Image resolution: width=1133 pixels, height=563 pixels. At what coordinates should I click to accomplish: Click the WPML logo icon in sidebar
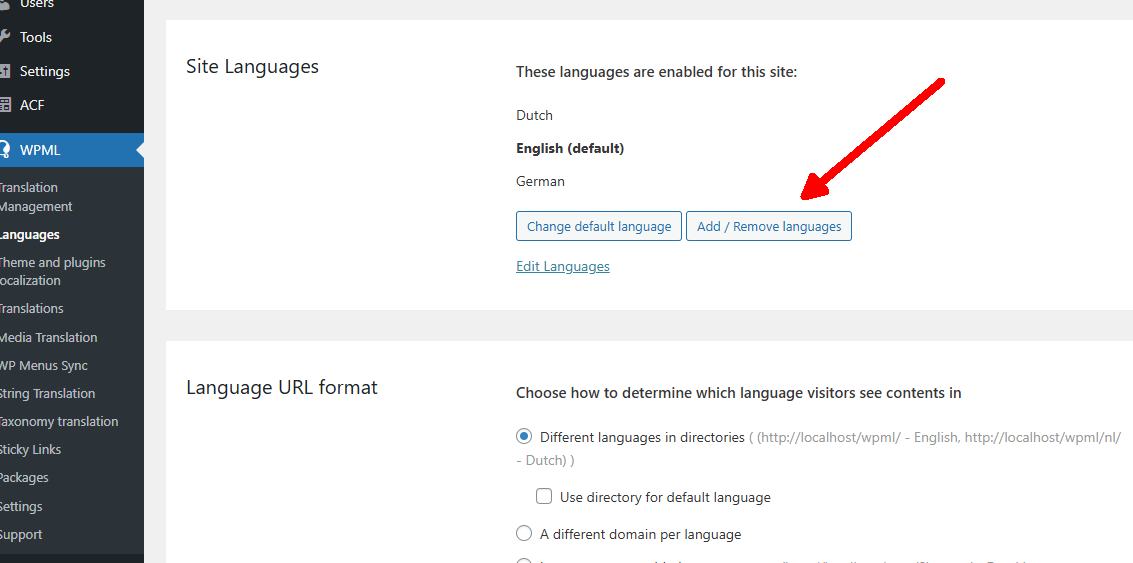click(x=5, y=151)
